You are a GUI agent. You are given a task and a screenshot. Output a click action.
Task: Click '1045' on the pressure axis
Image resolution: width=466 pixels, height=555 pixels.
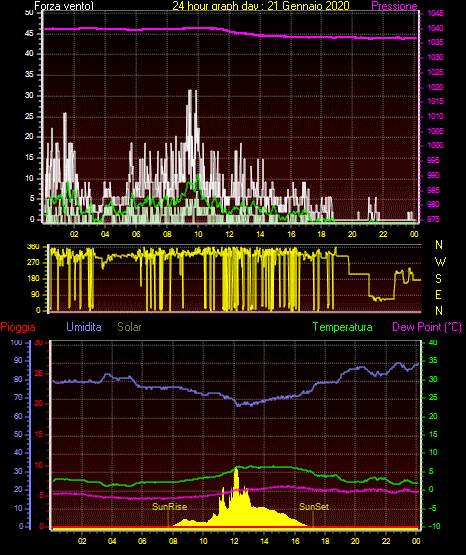coord(435,13)
